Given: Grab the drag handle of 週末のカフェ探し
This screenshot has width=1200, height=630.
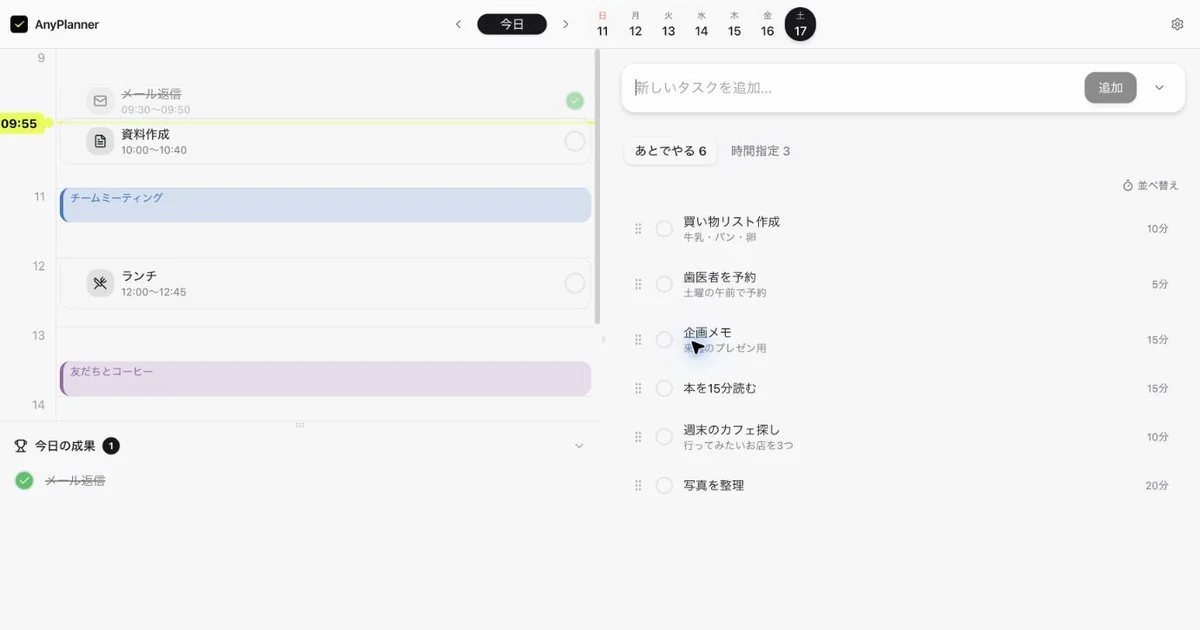Looking at the screenshot, I should tap(638, 437).
